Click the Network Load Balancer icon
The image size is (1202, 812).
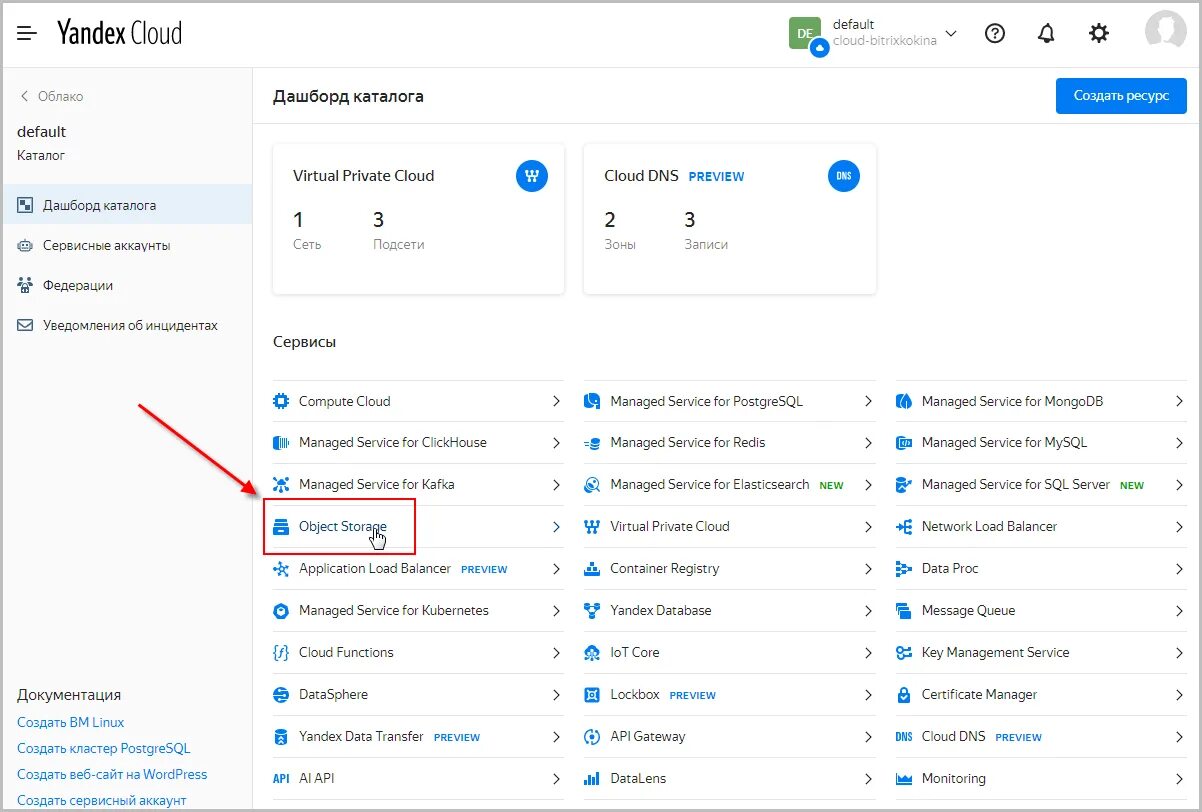point(904,526)
